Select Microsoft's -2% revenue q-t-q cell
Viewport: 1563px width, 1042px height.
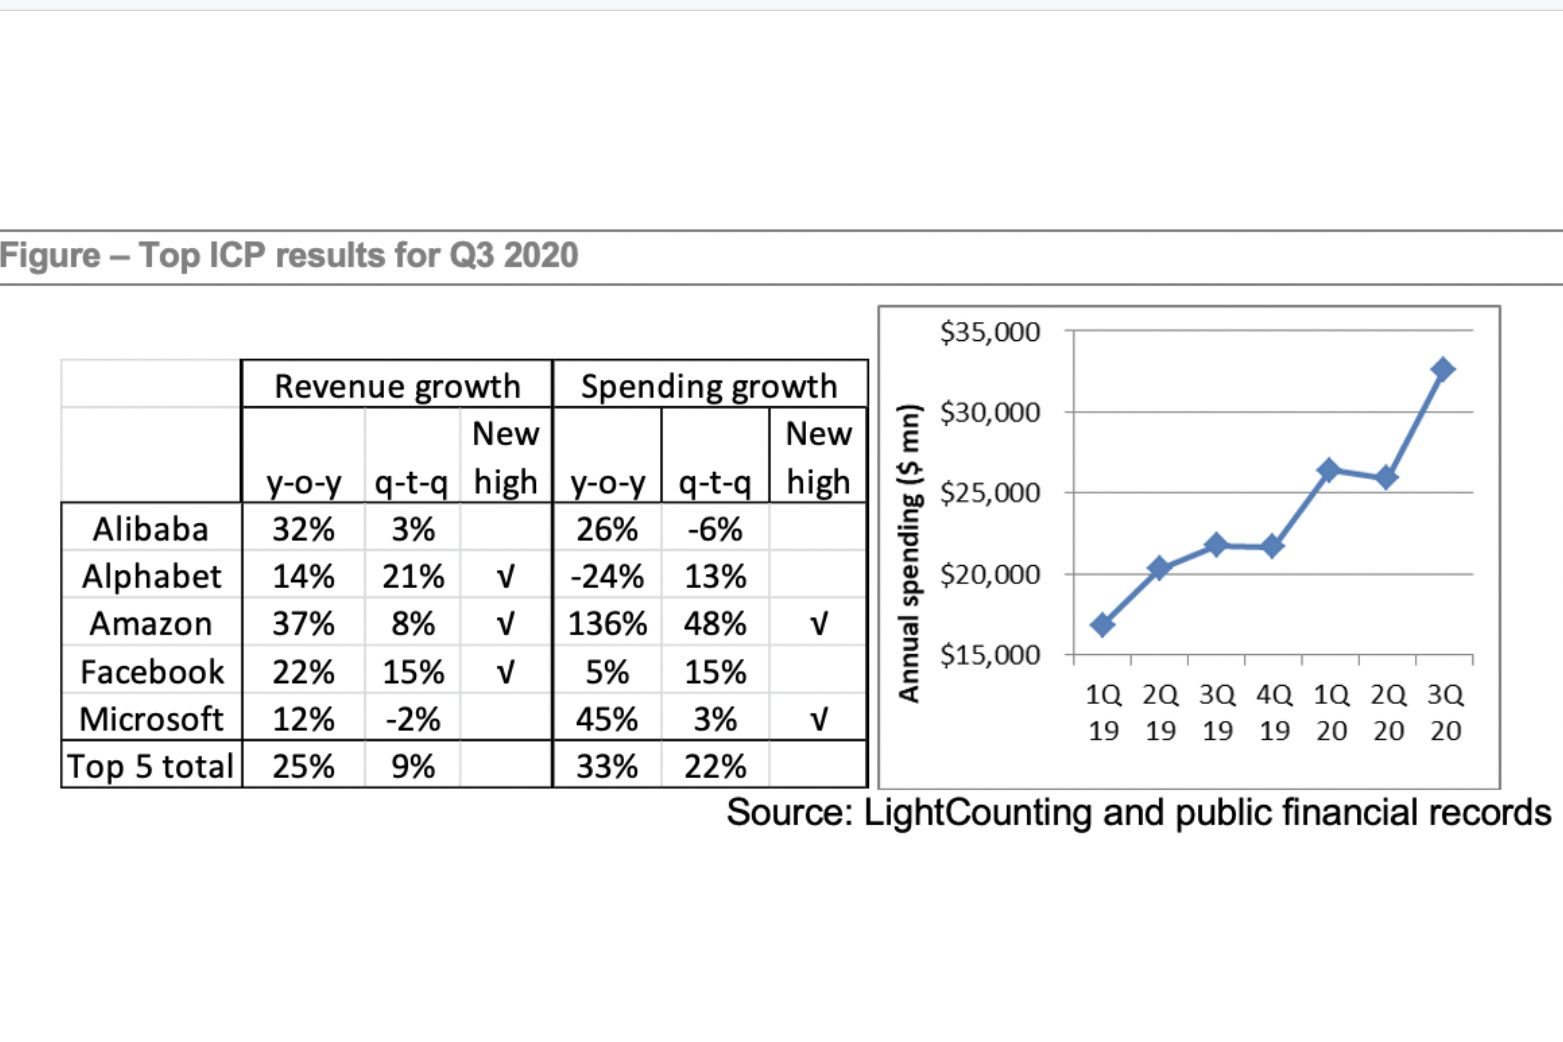click(413, 718)
